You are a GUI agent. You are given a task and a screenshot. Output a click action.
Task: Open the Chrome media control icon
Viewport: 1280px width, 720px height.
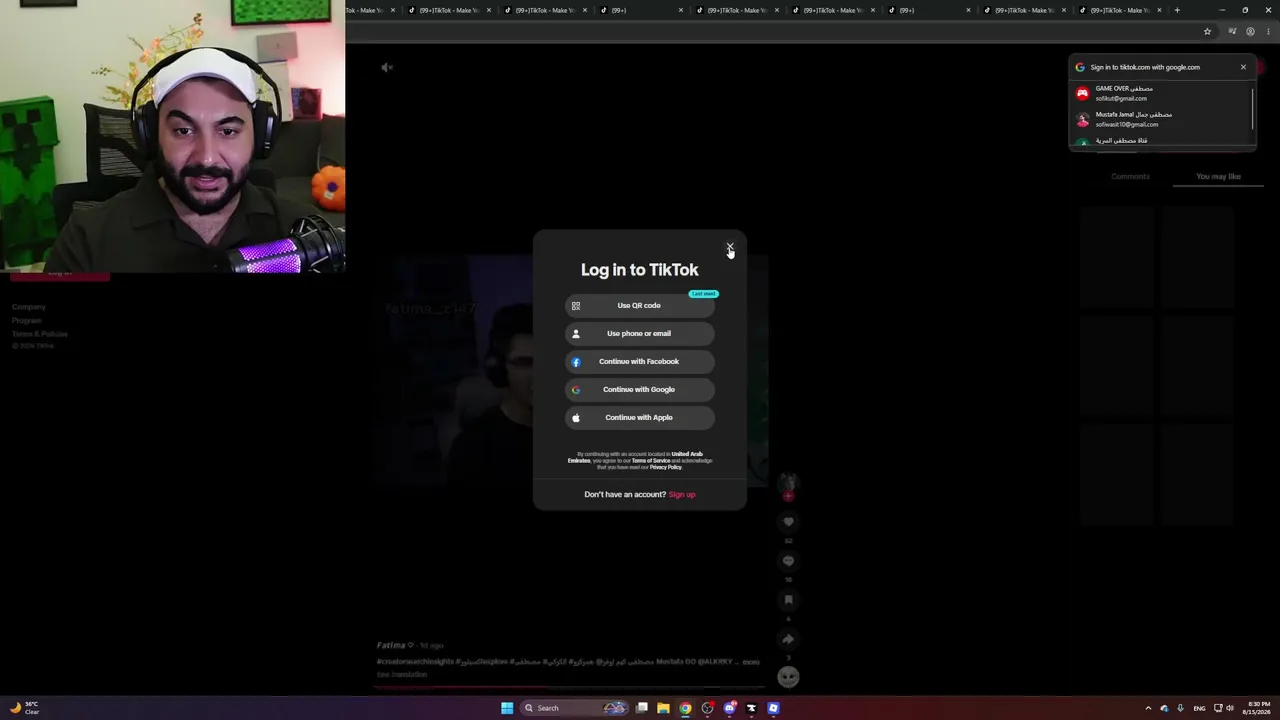pyautogui.click(x=1232, y=31)
